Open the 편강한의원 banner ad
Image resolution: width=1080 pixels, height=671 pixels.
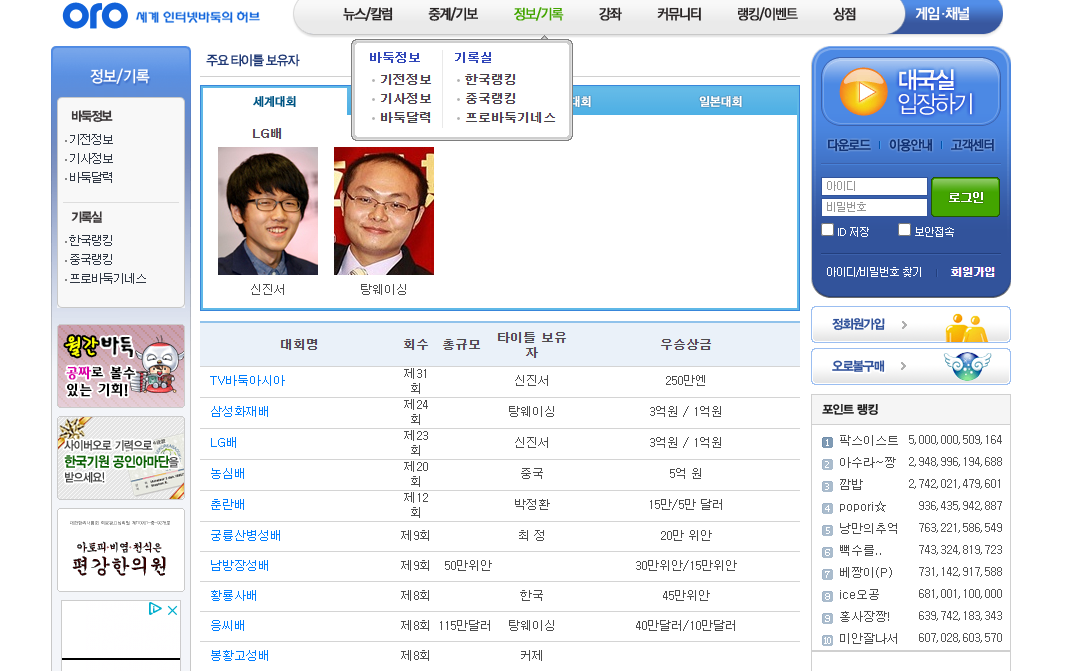(x=121, y=550)
